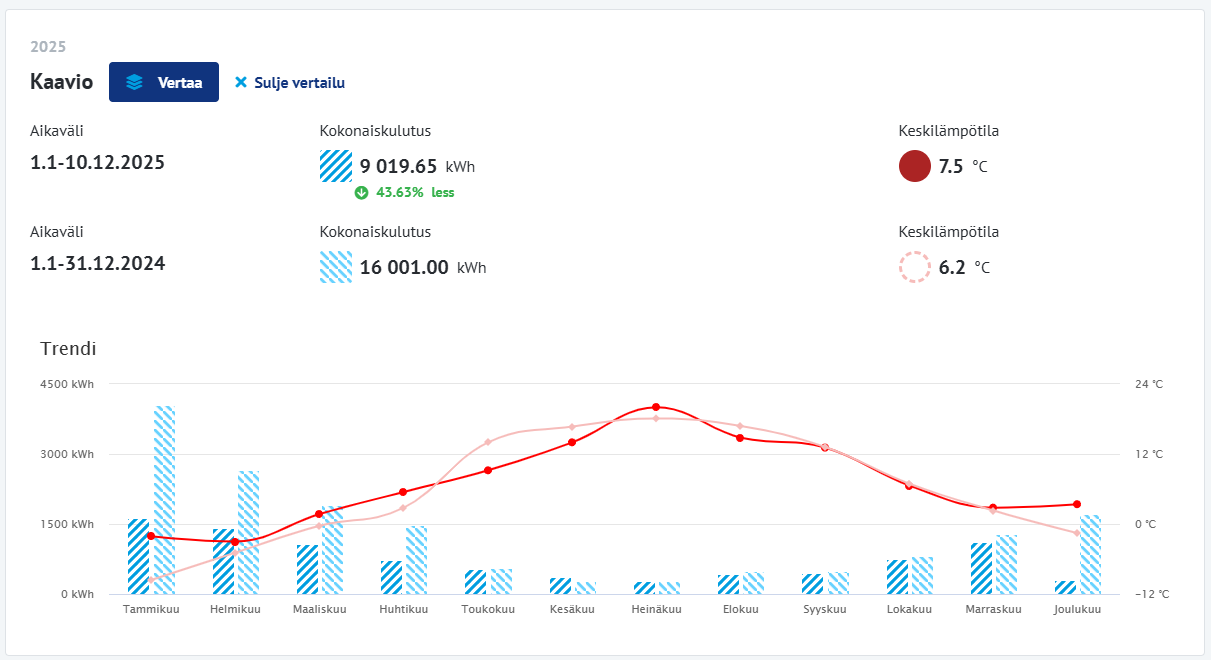Pick the dark 2025 Marraskuu bar
This screenshot has width=1211, height=660.
[x=981, y=568]
